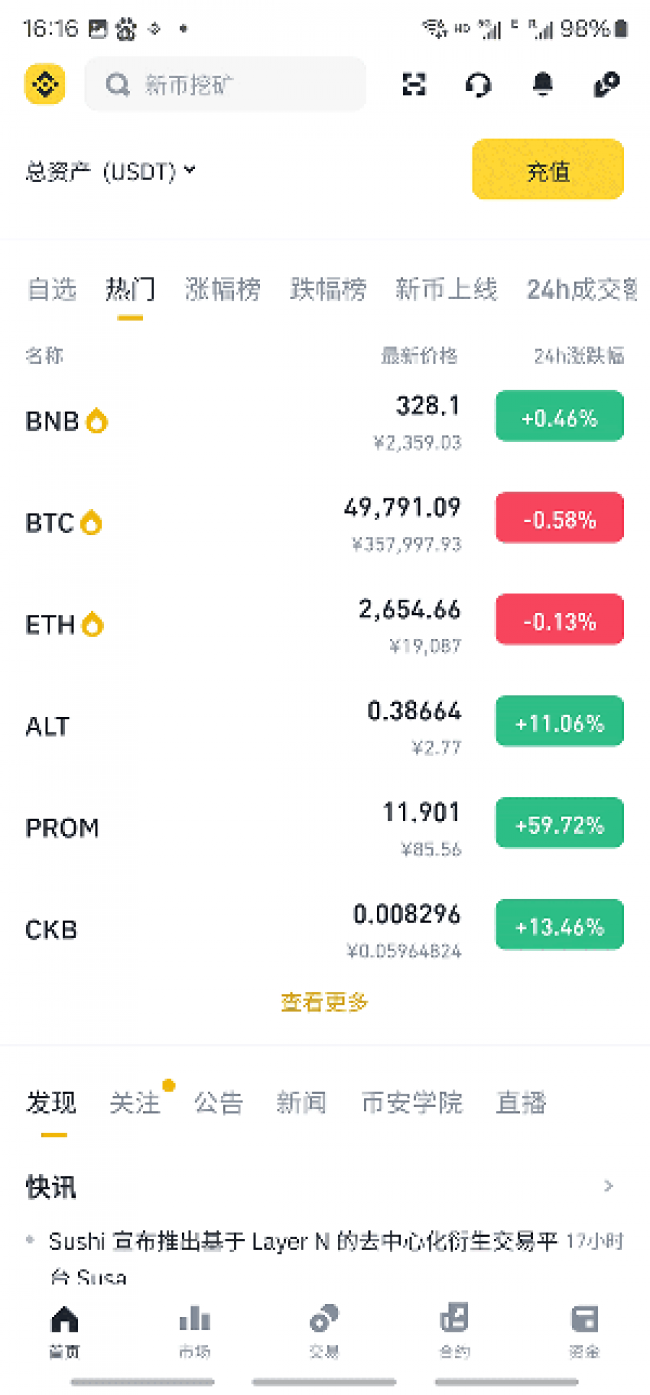Select the 公告 tab
The height and width of the screenshot is (1395, 650).
point(218,1103)
